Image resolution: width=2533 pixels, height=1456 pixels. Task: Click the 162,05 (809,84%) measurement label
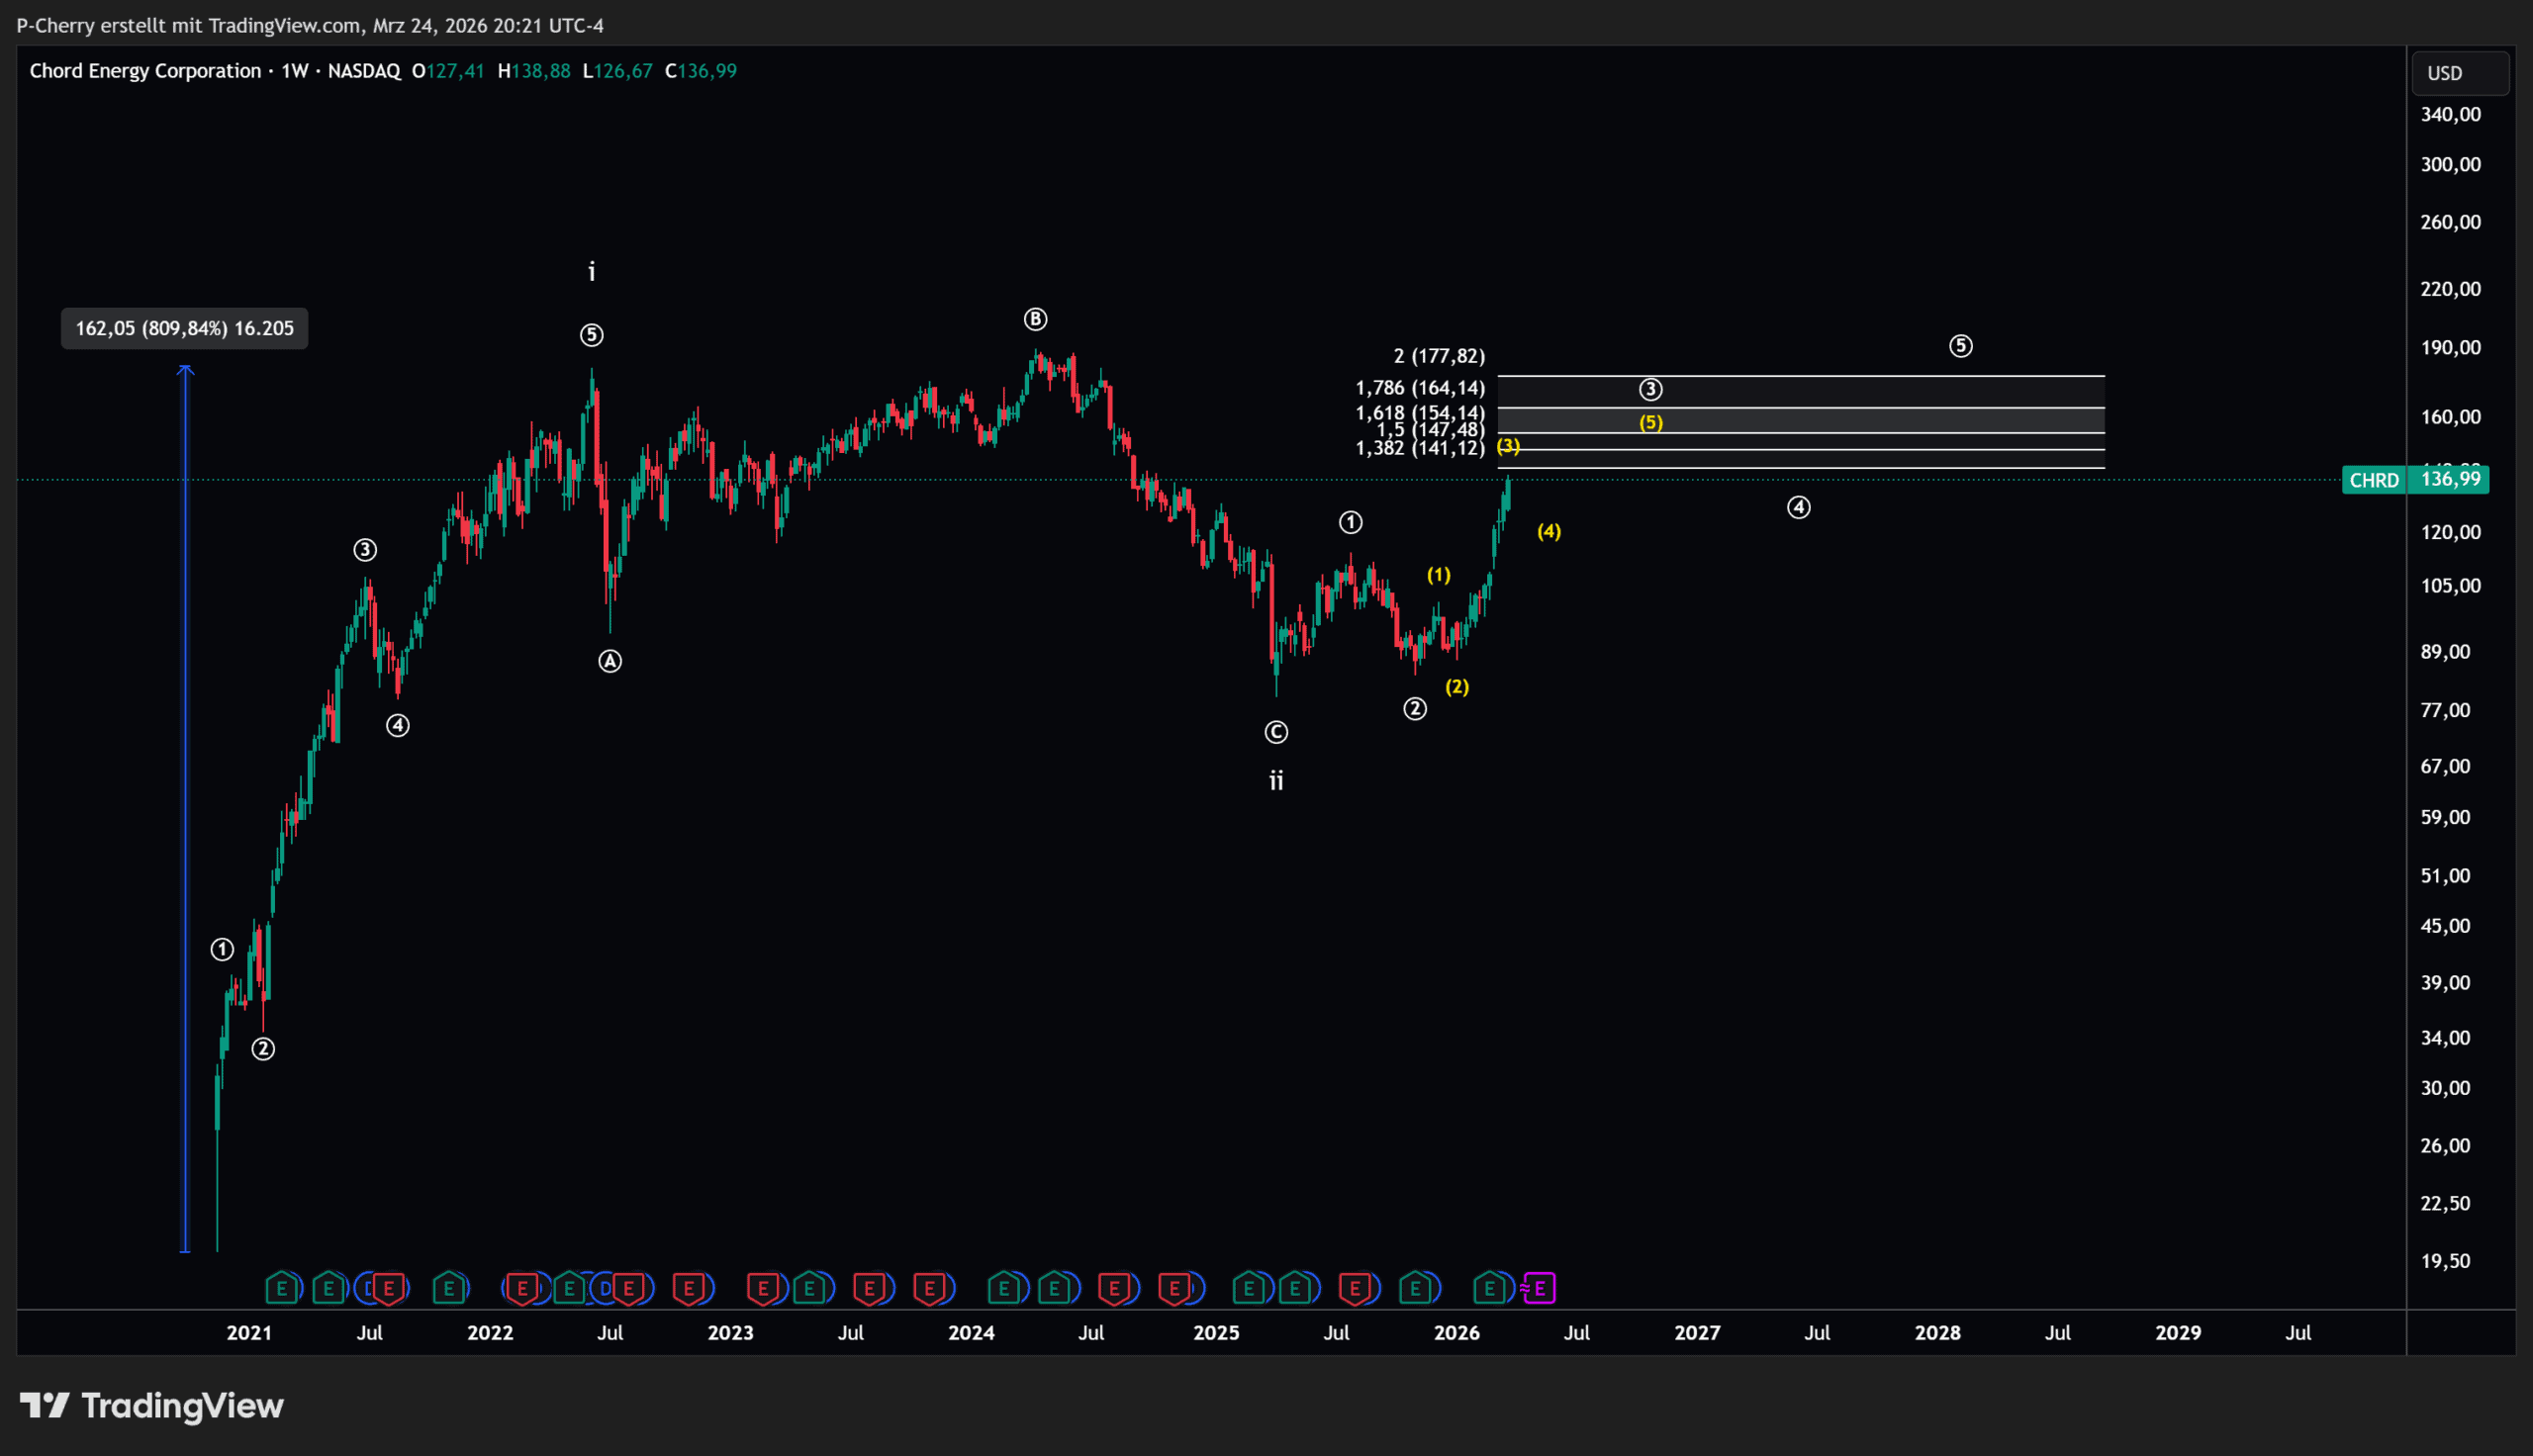(184, 328)
